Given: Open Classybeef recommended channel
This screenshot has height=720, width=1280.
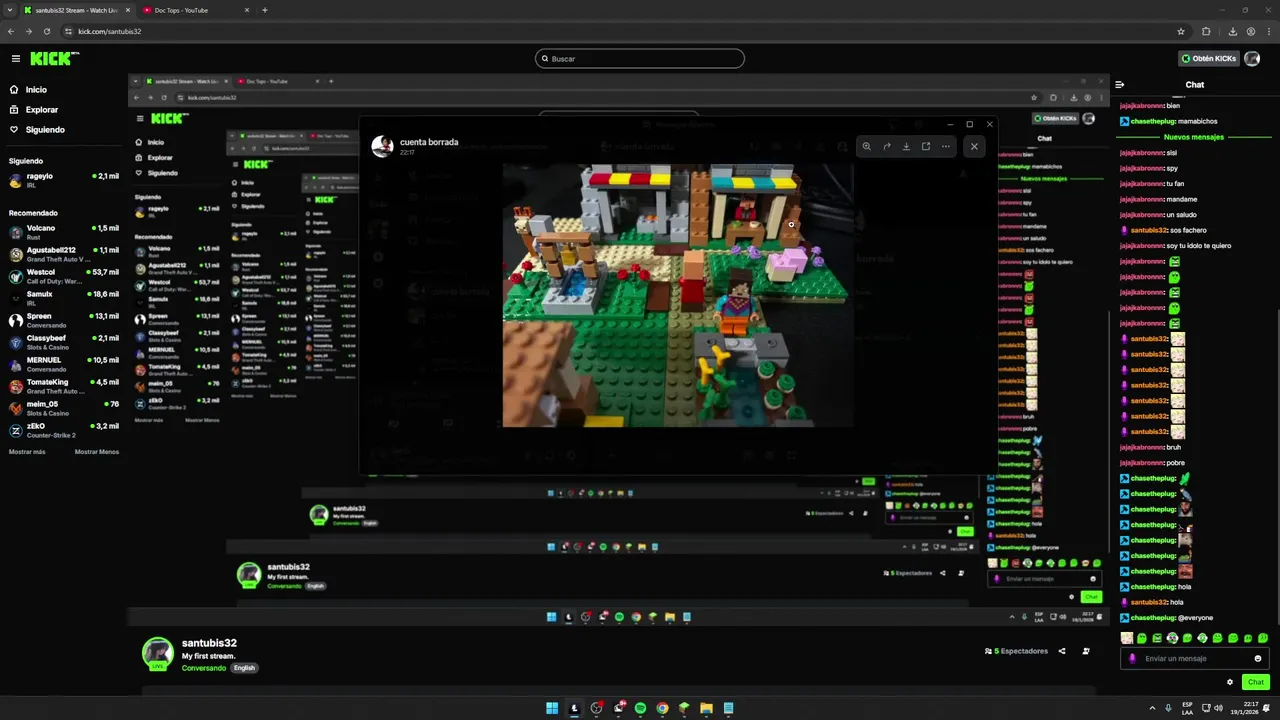Looking at the screenshot, I should pos(64,342).
